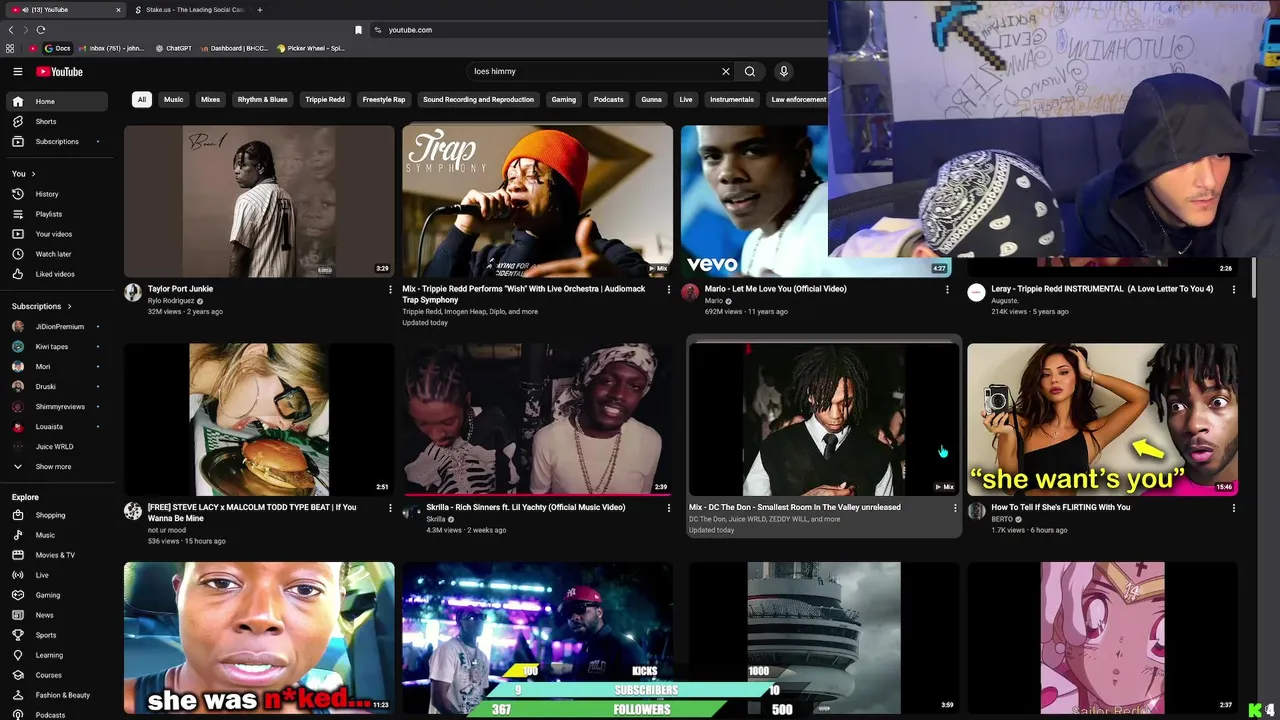Viewport: 1280px width, 720px height.
Task: Click inside the YouTube search field
Action: [x=594, y=71]
